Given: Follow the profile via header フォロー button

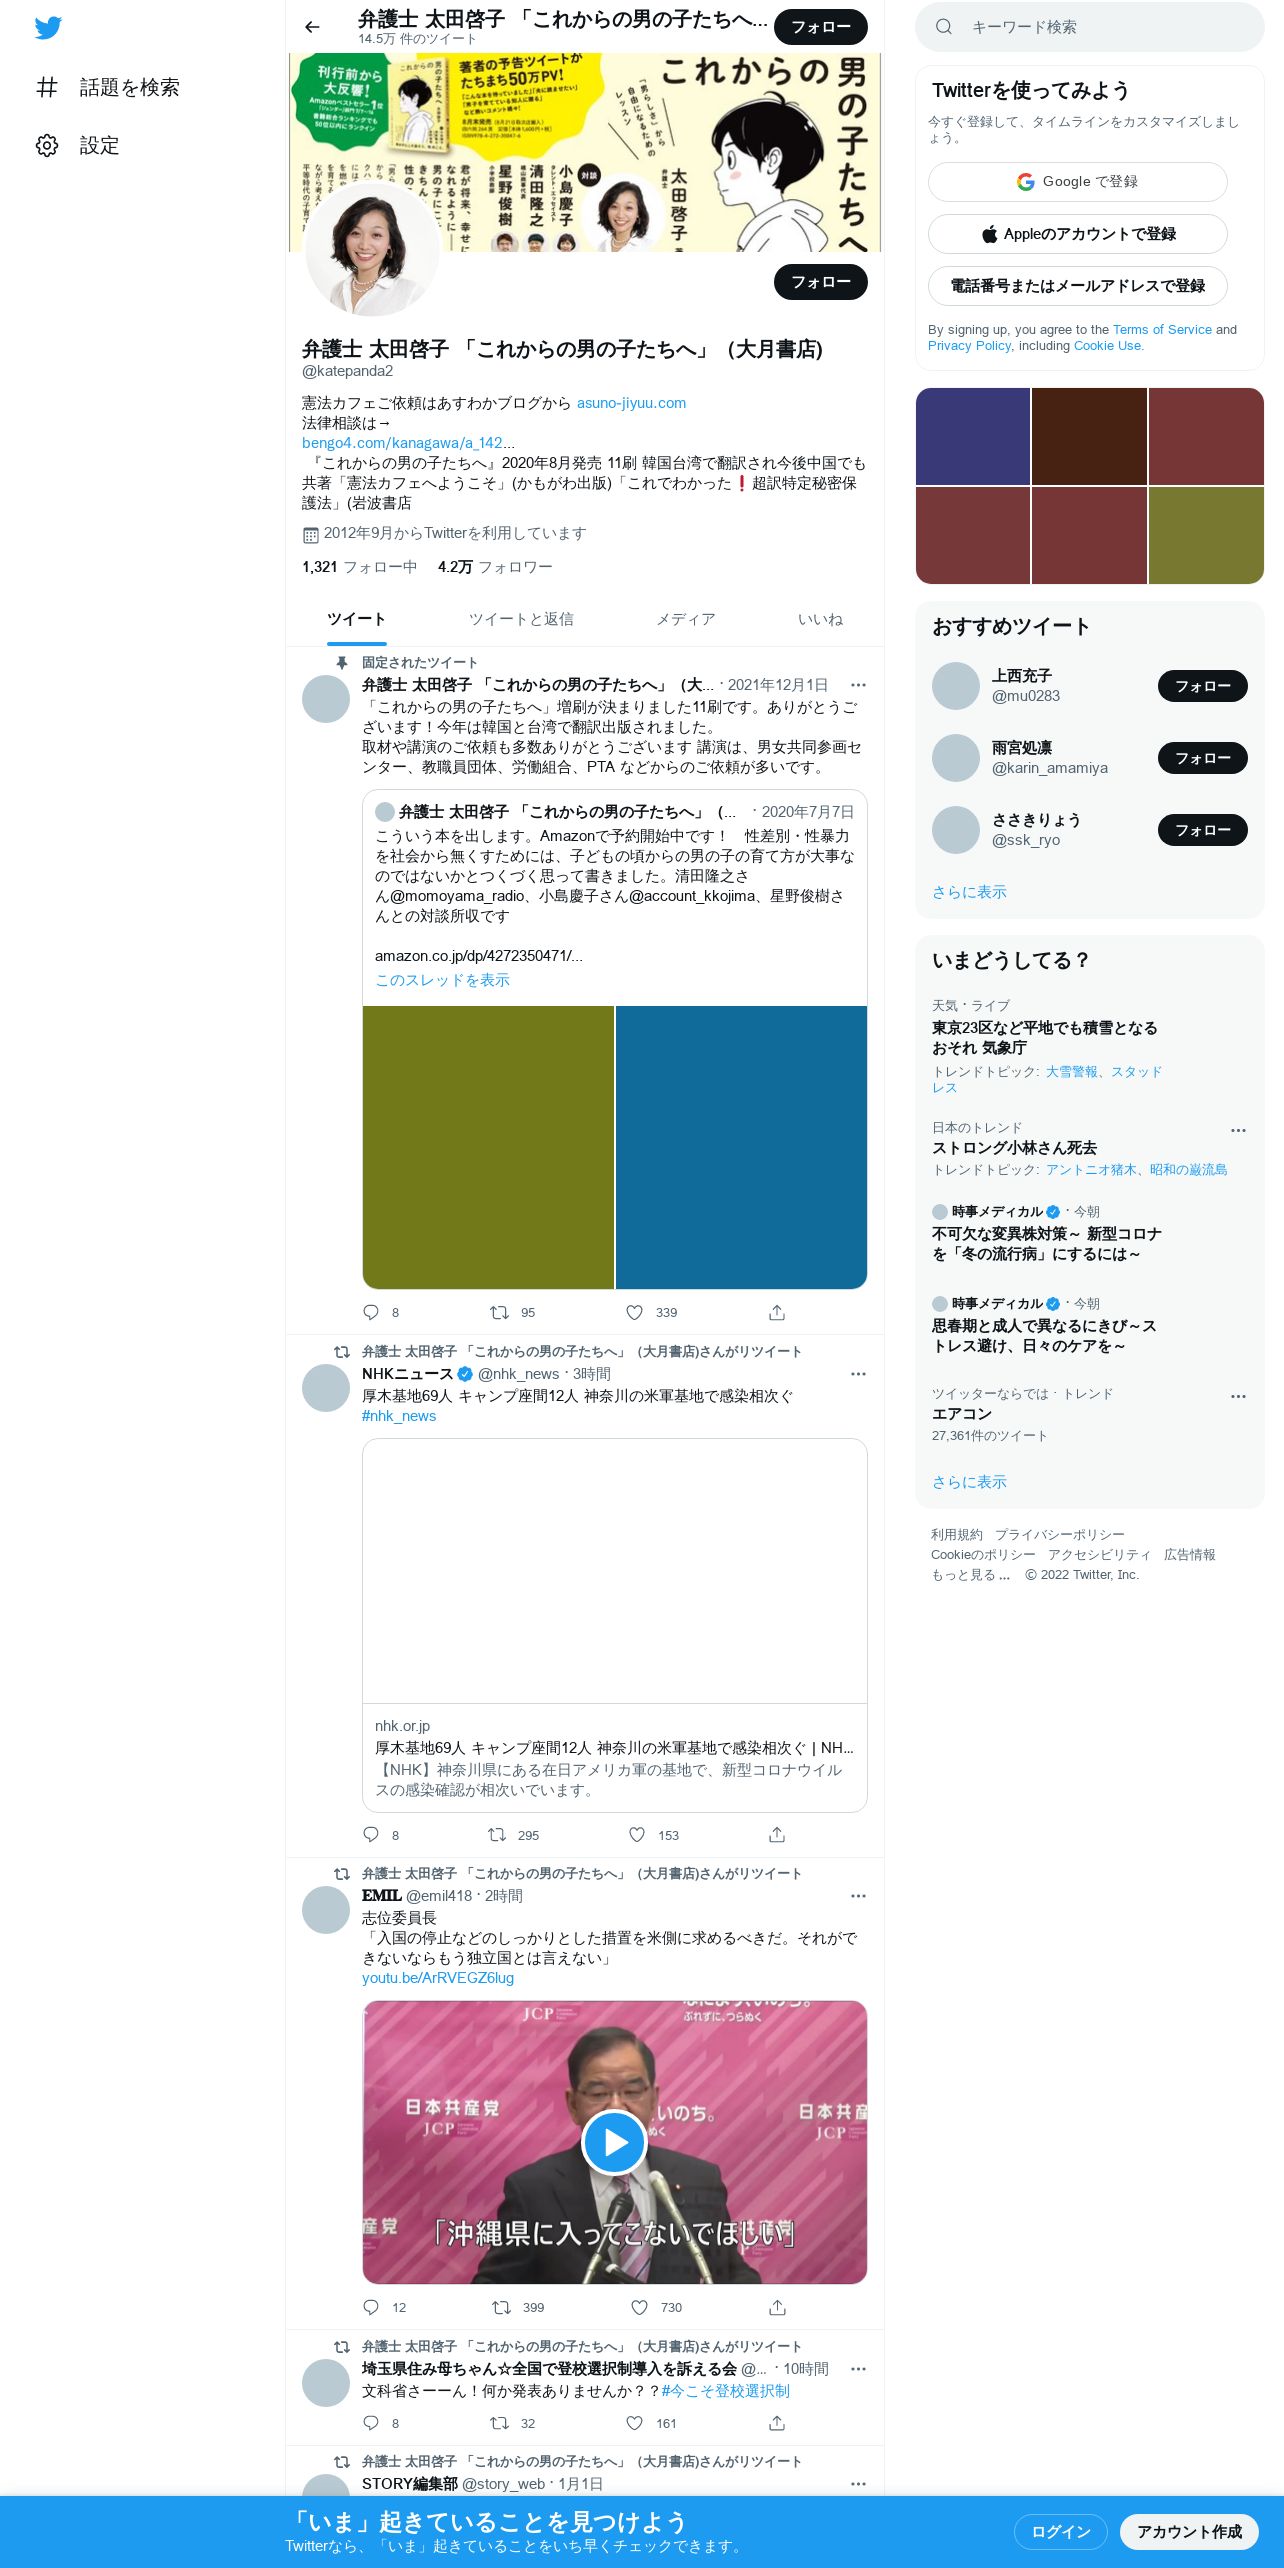Looking at the screenshot, I should click(x=821, y=27).
